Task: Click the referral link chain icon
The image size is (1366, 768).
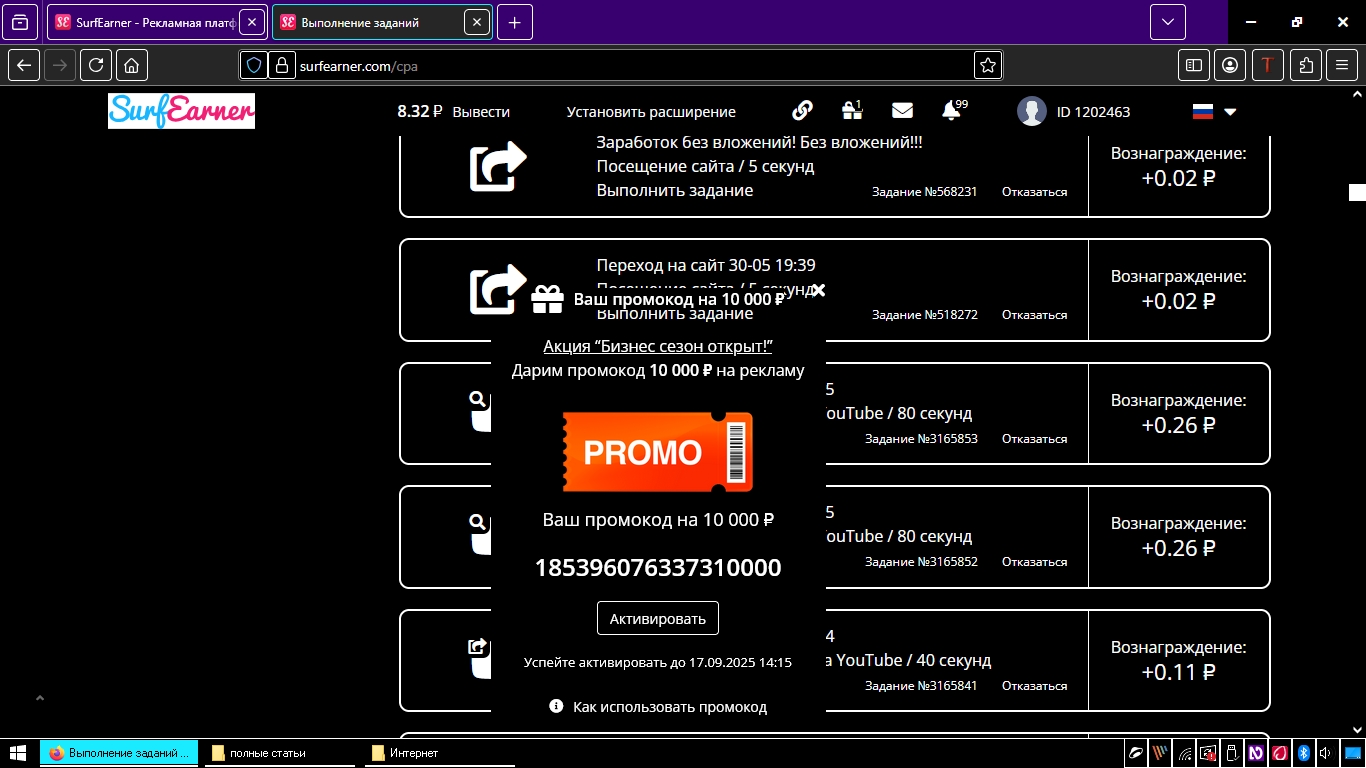Action: click(802, 111)
